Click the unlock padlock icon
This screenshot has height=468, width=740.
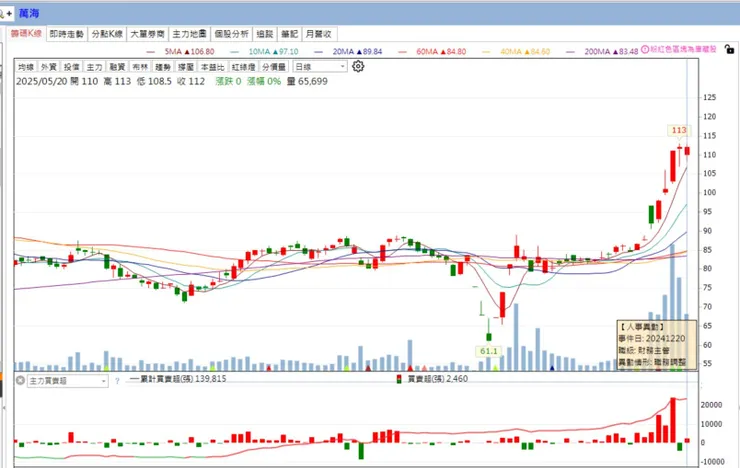729,49
